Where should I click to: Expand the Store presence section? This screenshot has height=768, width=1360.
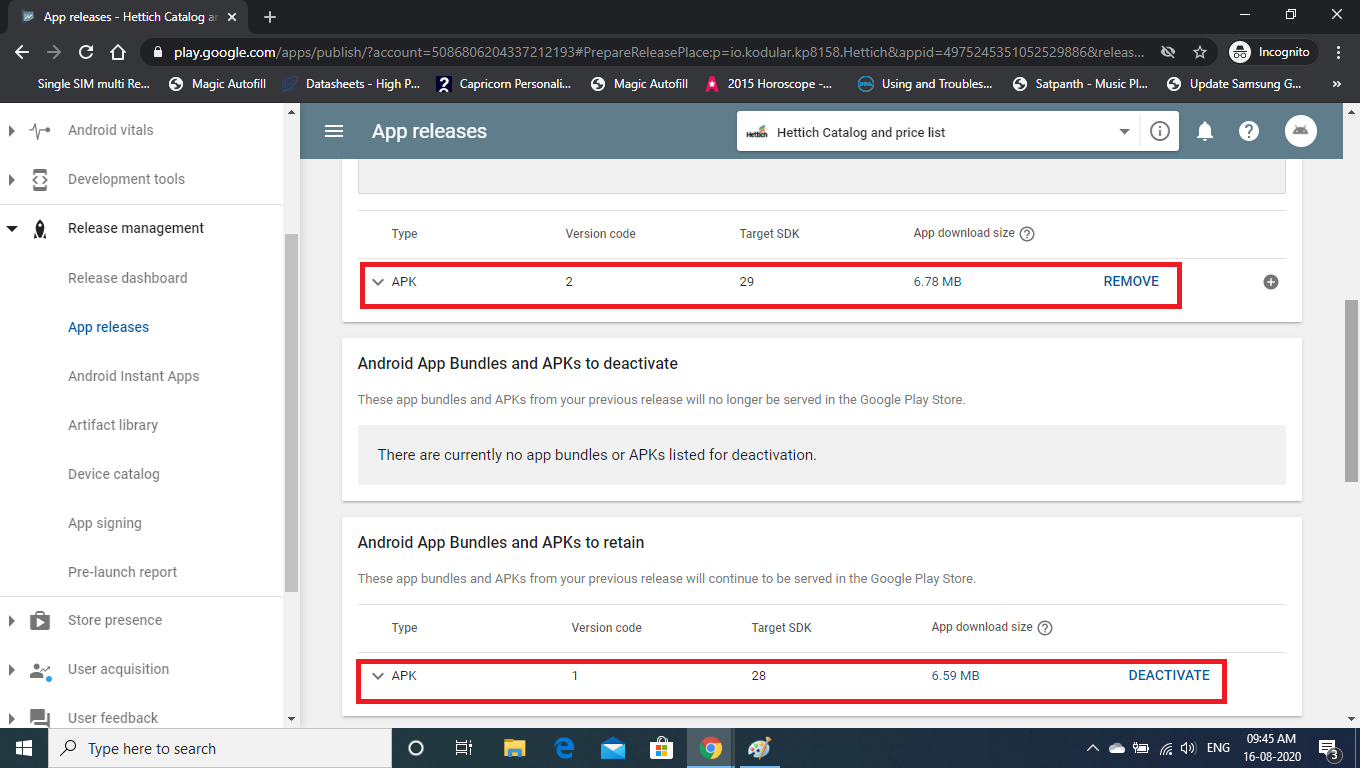(12, 621)
